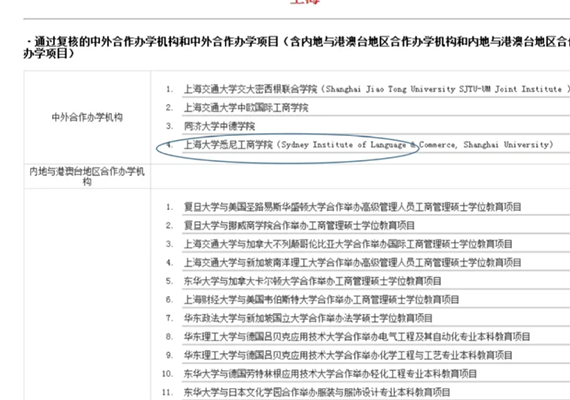Open the 同济大学中德学院 link
This screenshot has width=570, height=400.
point(219,126)
